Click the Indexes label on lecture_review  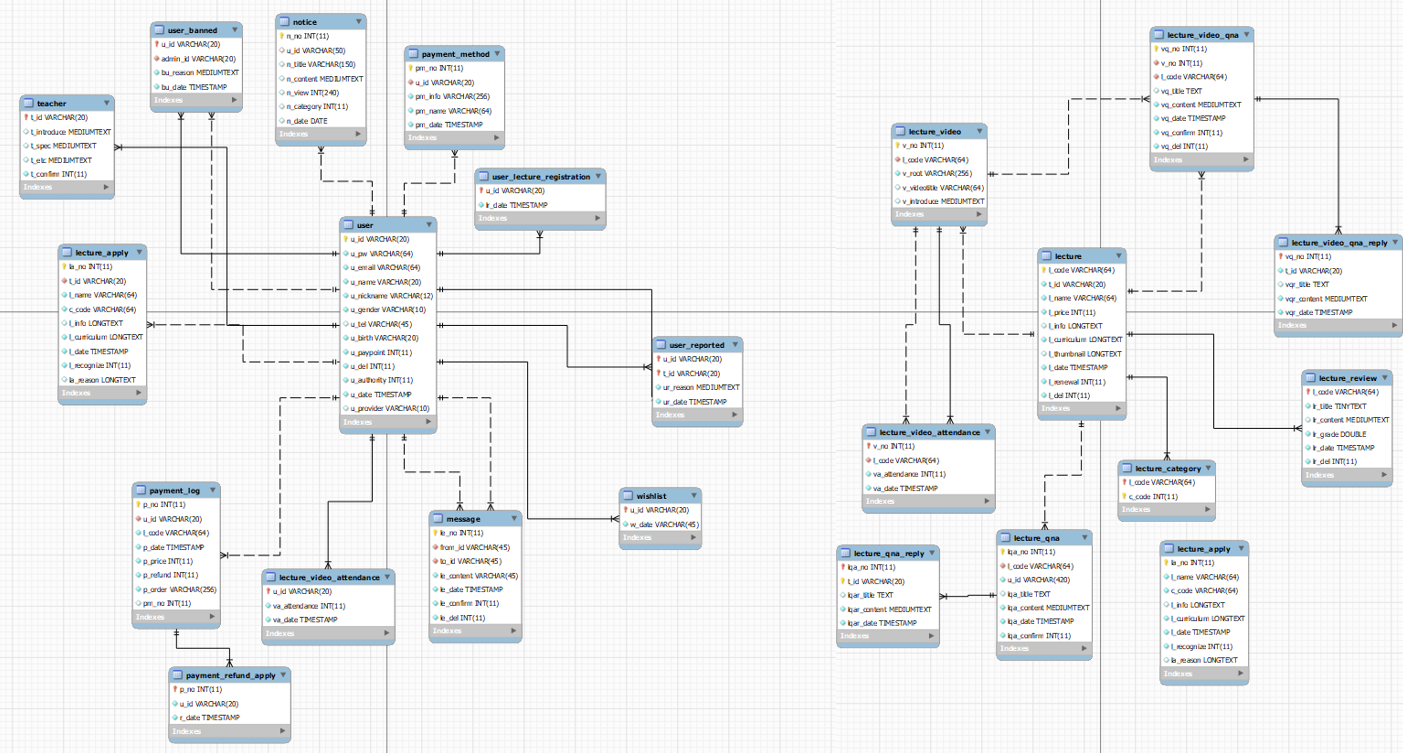(1322, 475)
